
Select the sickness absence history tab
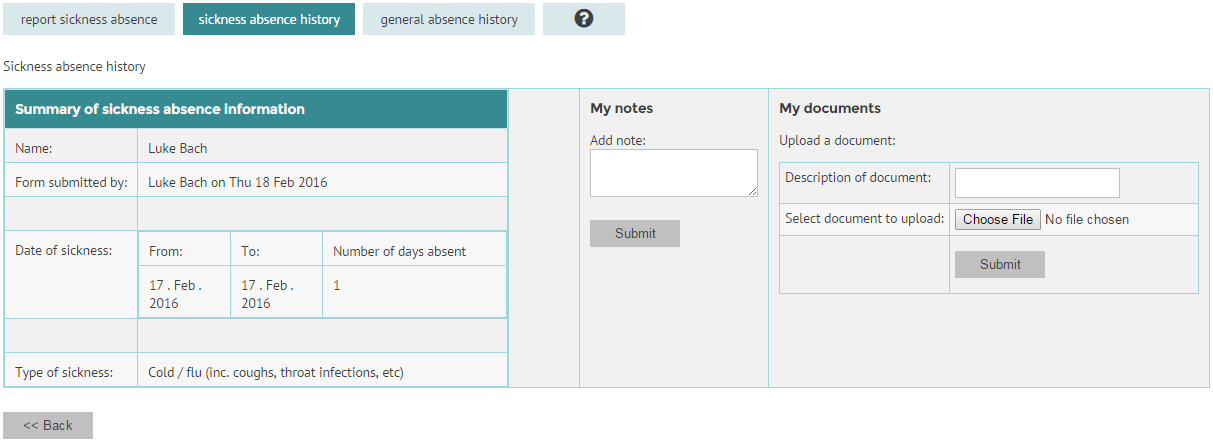click(269, 19)
